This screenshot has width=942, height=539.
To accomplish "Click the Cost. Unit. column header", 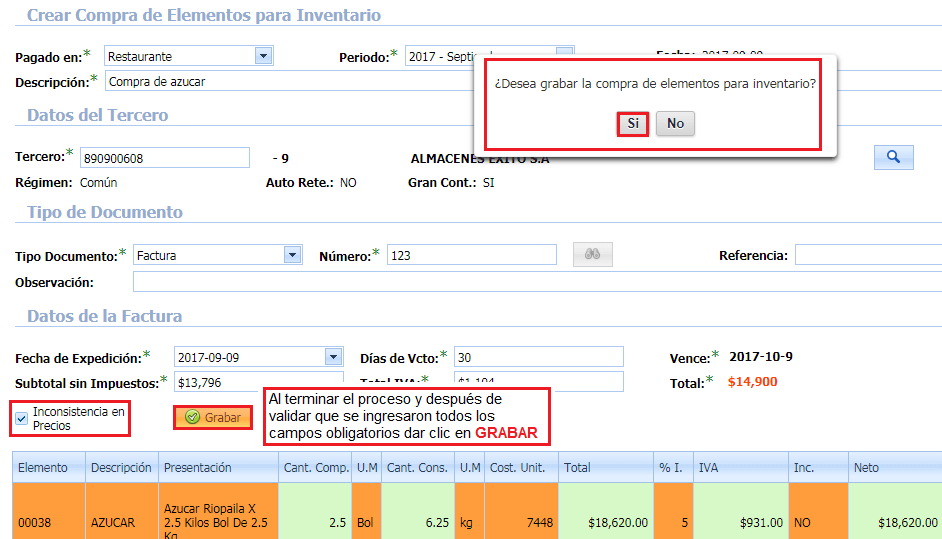I will coord(521,467).
